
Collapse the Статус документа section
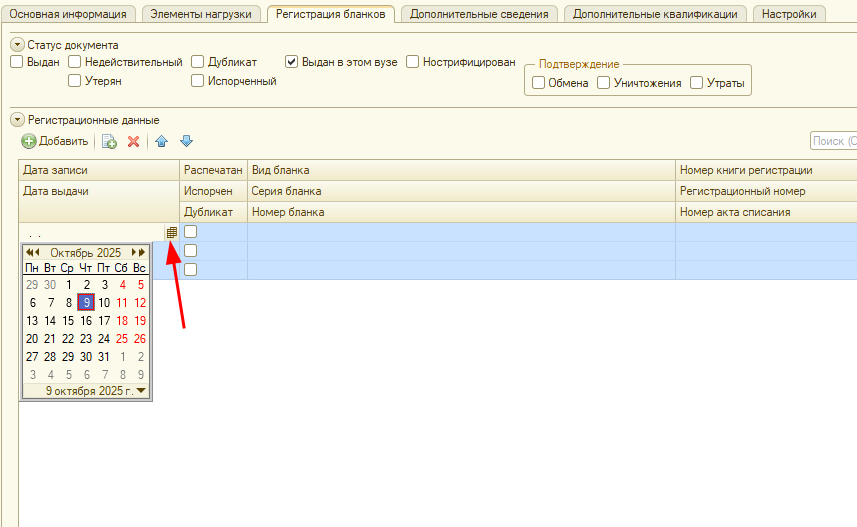[x=17, y=45]
